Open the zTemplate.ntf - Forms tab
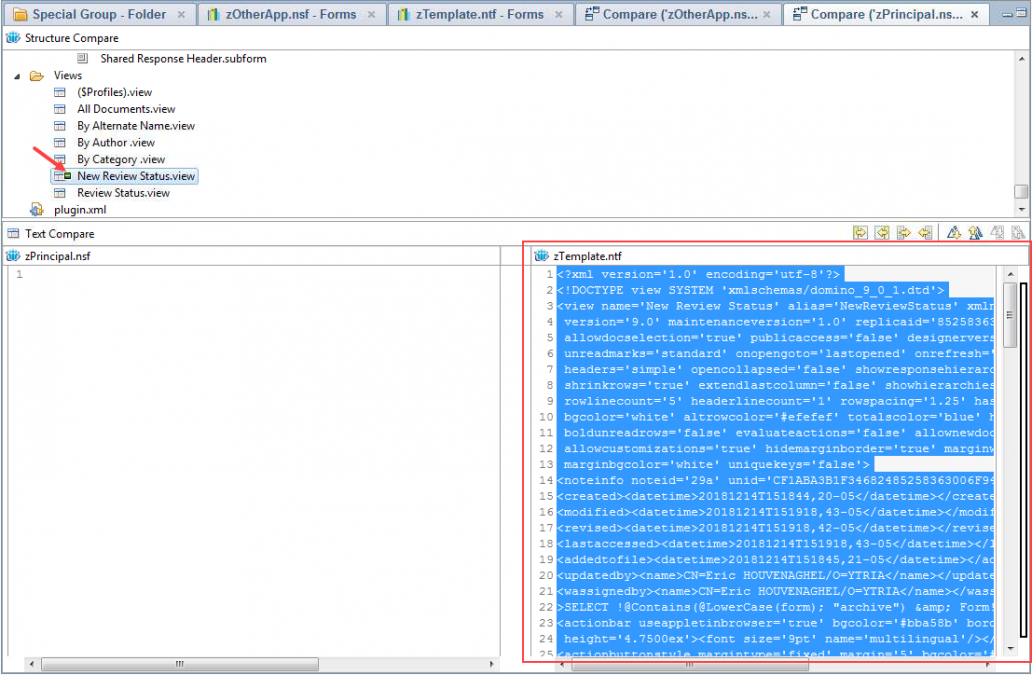The height and width of the screenshot is (675, 1032). click(x=480, y=14)
